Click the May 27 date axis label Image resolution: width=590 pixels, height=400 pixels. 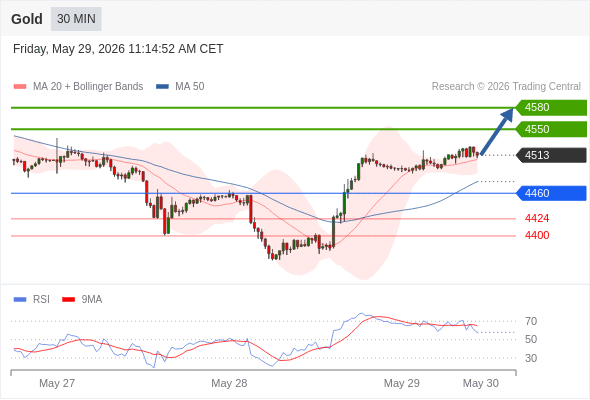click(57, 383)
